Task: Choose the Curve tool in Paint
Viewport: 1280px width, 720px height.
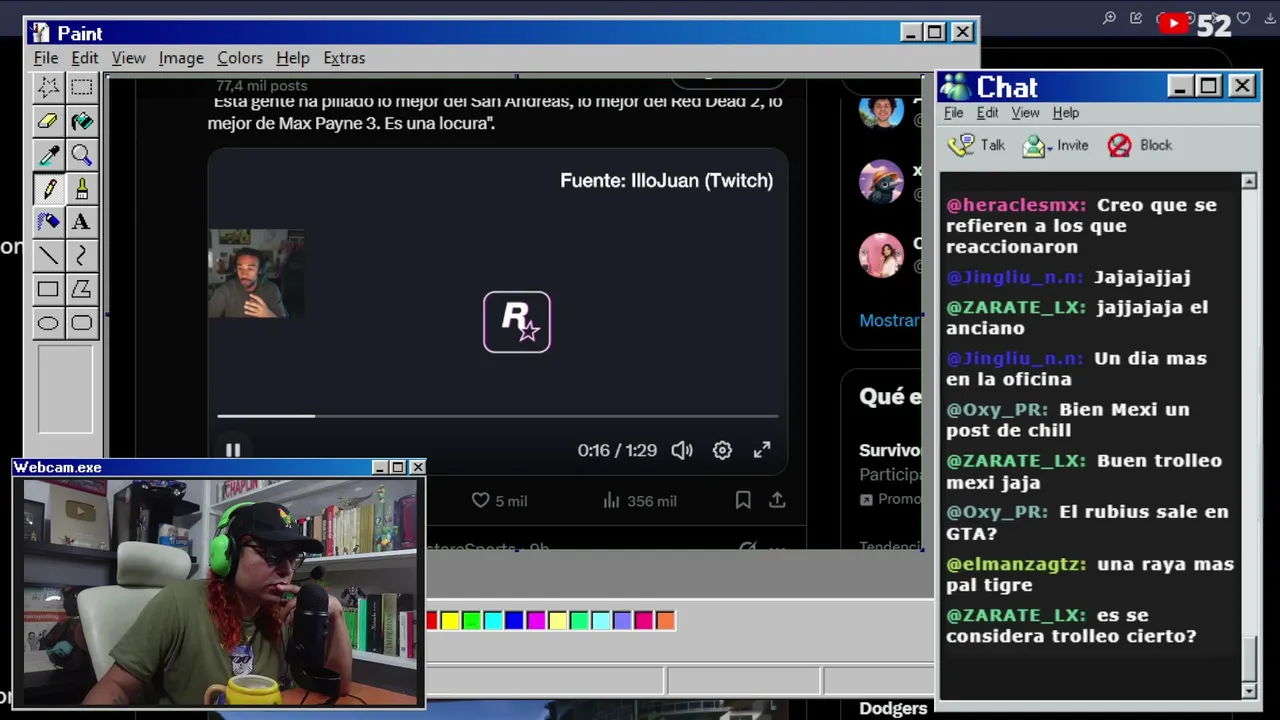Action: pyautogui.click(x=82, y=256)
